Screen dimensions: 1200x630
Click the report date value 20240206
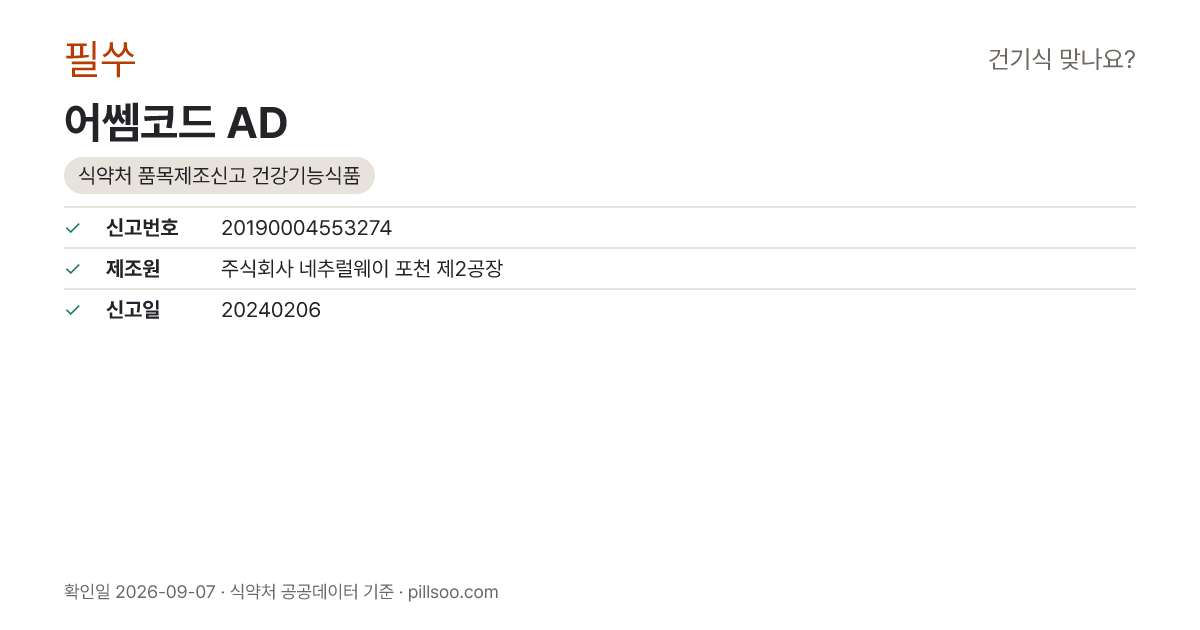[271, 310]
